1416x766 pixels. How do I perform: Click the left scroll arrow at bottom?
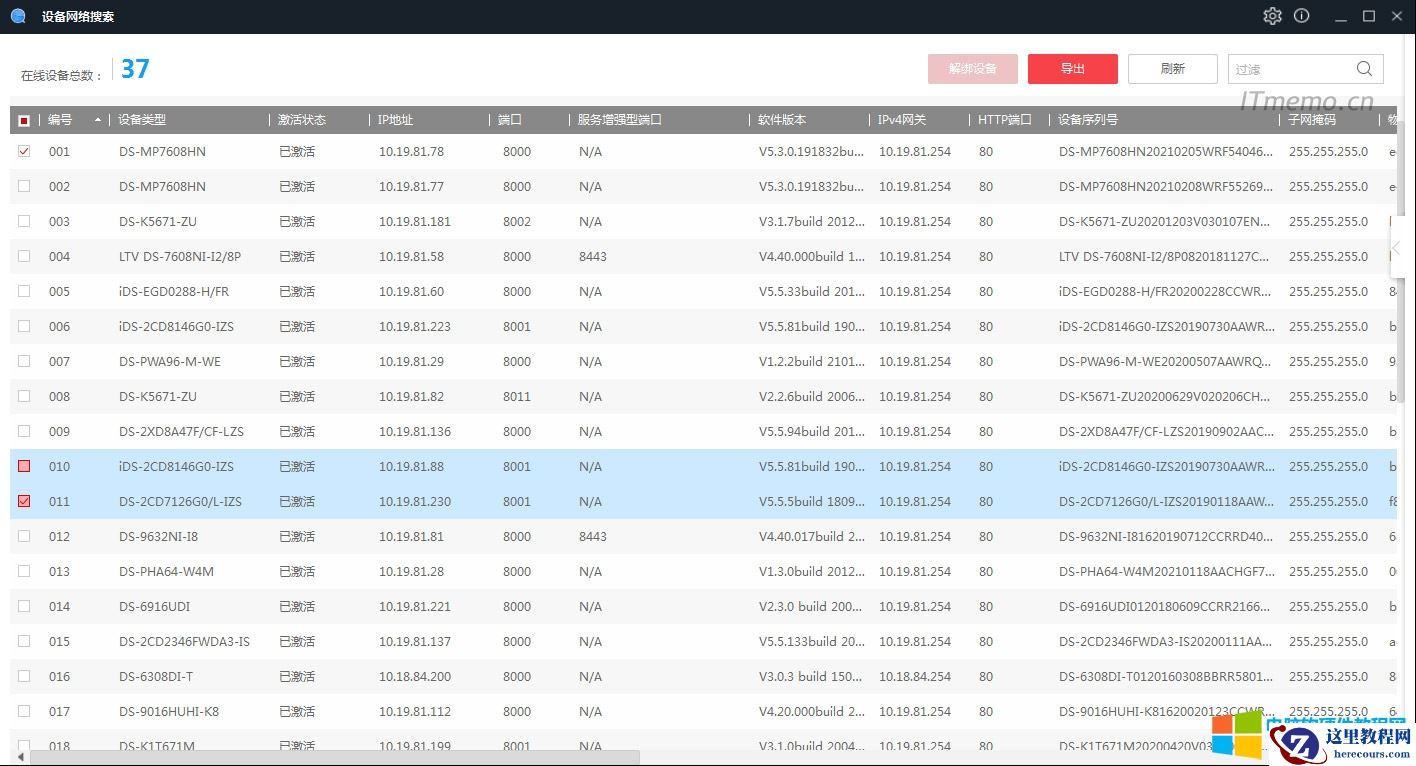pos(21,757)
